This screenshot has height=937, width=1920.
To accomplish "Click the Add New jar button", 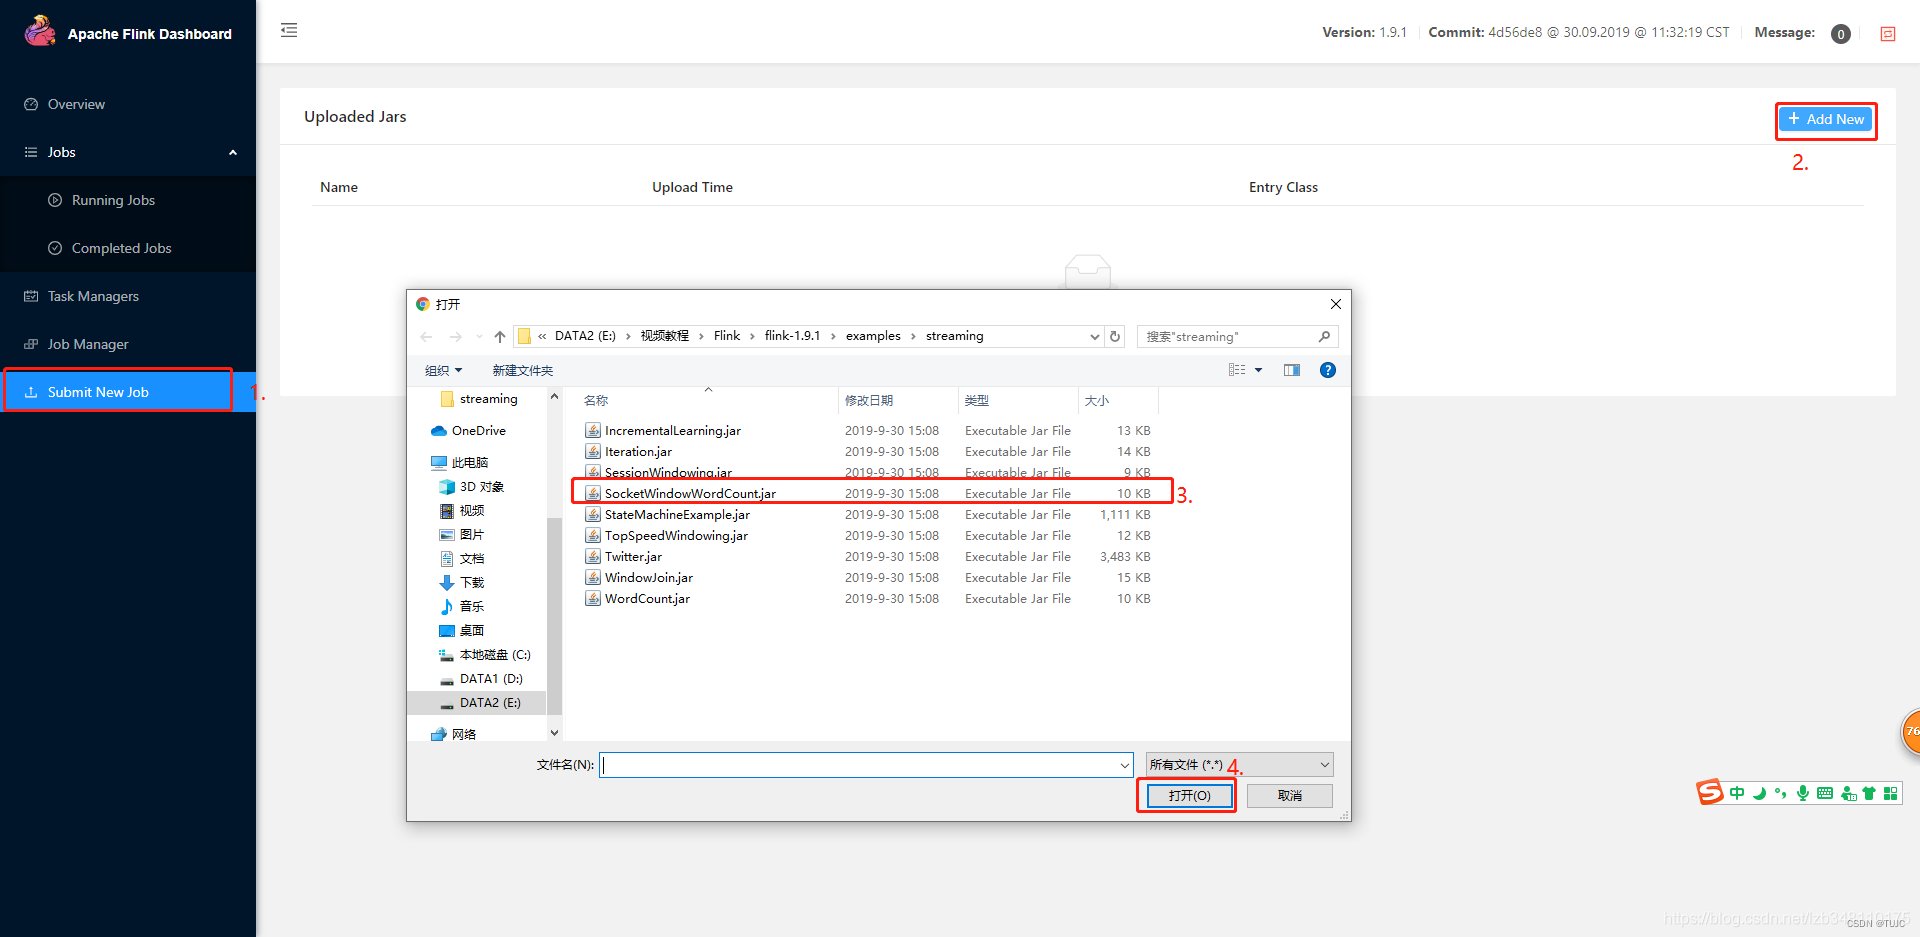I will point(1826,119).
